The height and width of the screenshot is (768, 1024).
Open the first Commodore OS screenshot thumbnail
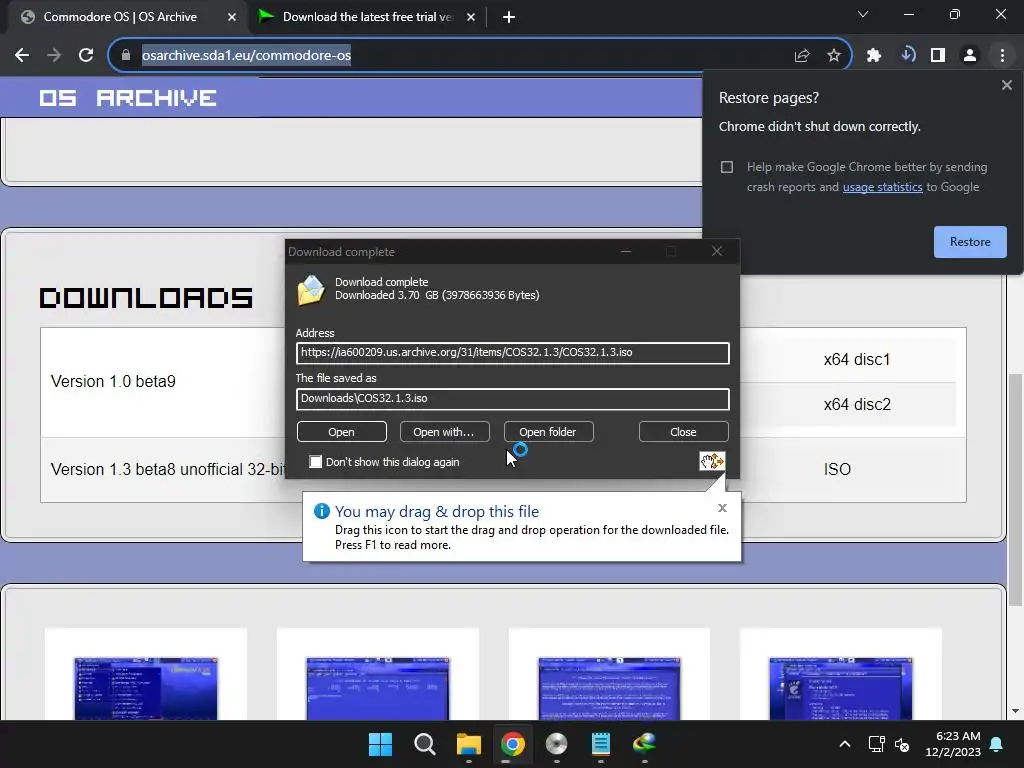click(146, 688)
